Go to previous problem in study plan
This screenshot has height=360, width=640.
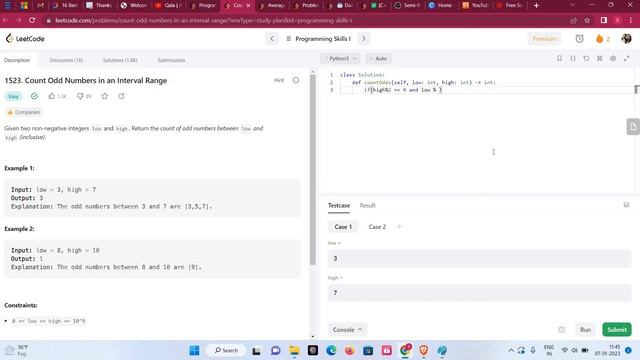(x=272, y=39)
